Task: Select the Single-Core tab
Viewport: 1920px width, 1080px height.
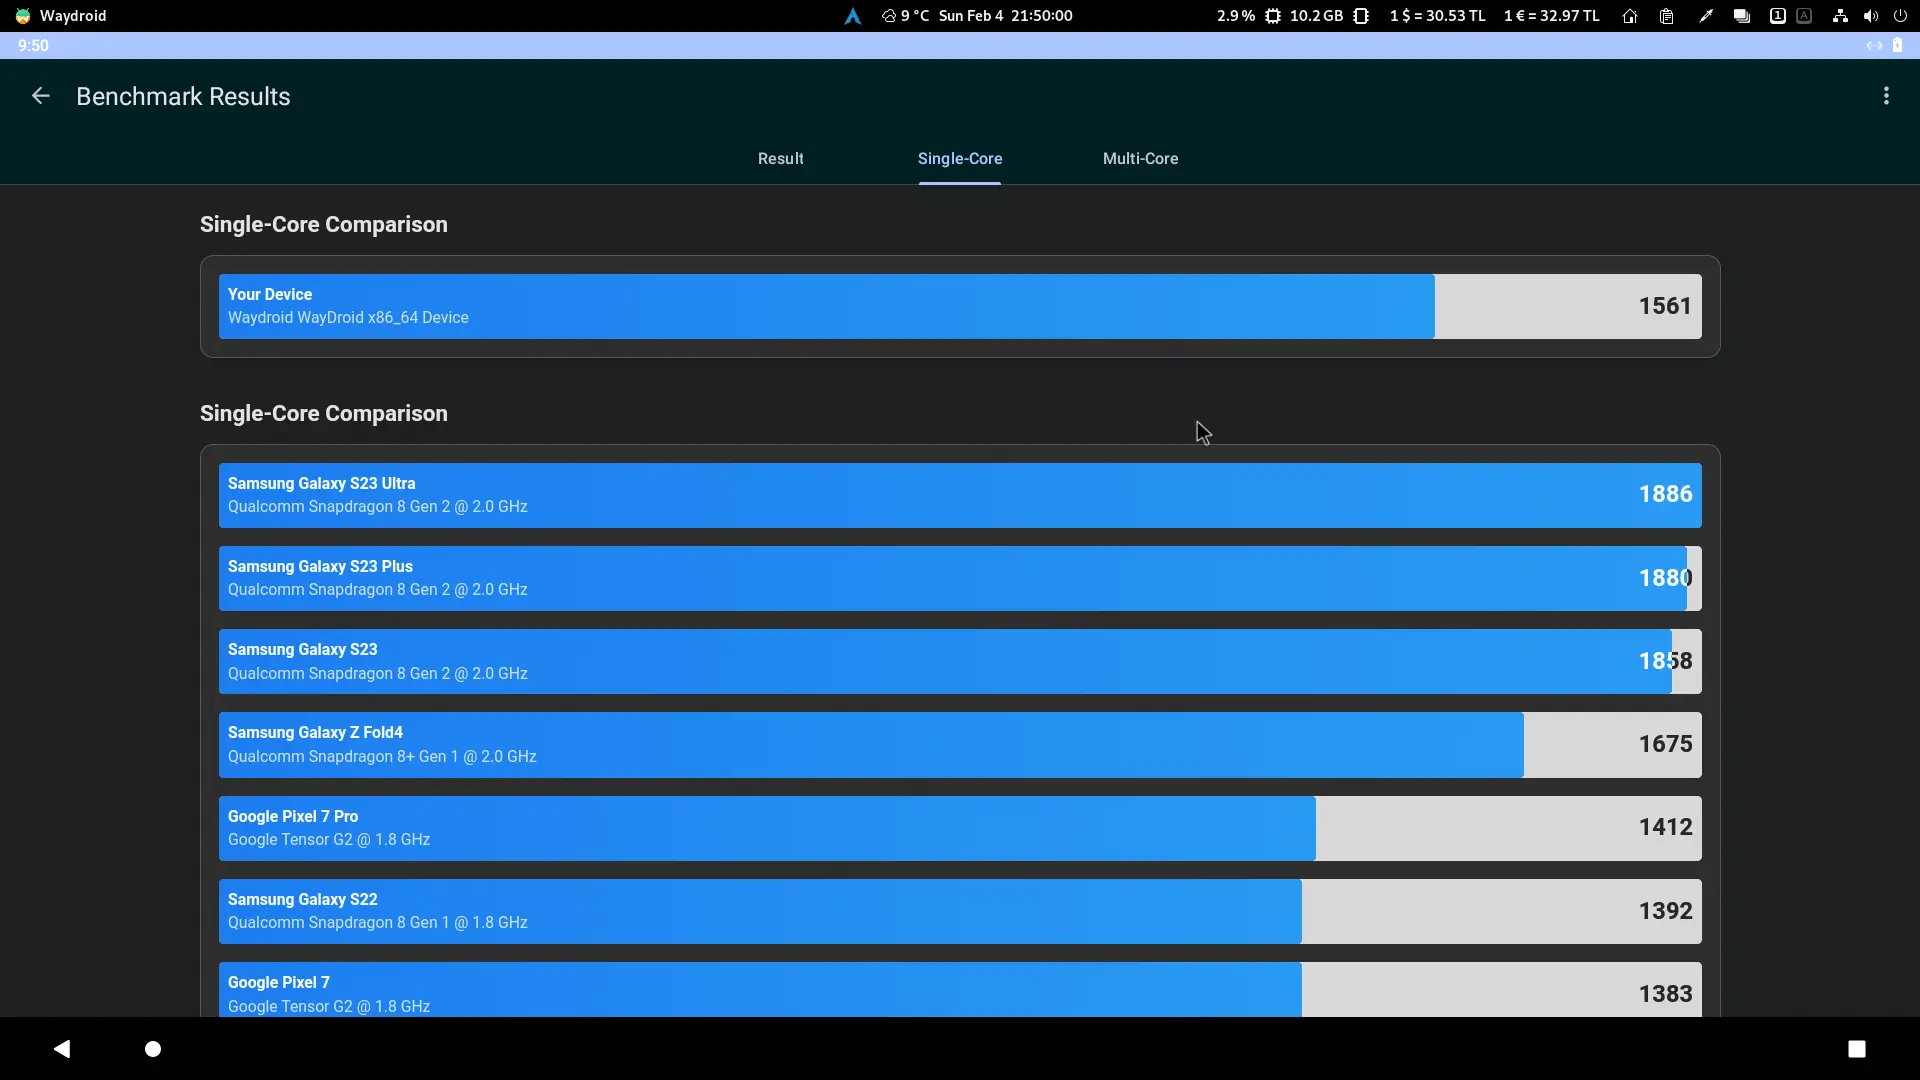Action: (960, 158)
